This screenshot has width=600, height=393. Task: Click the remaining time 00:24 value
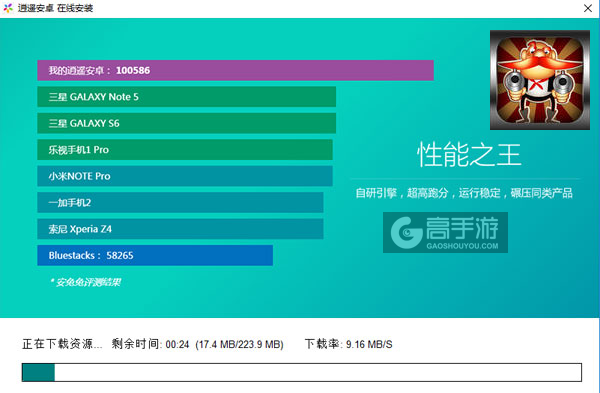tap(177, 345)
